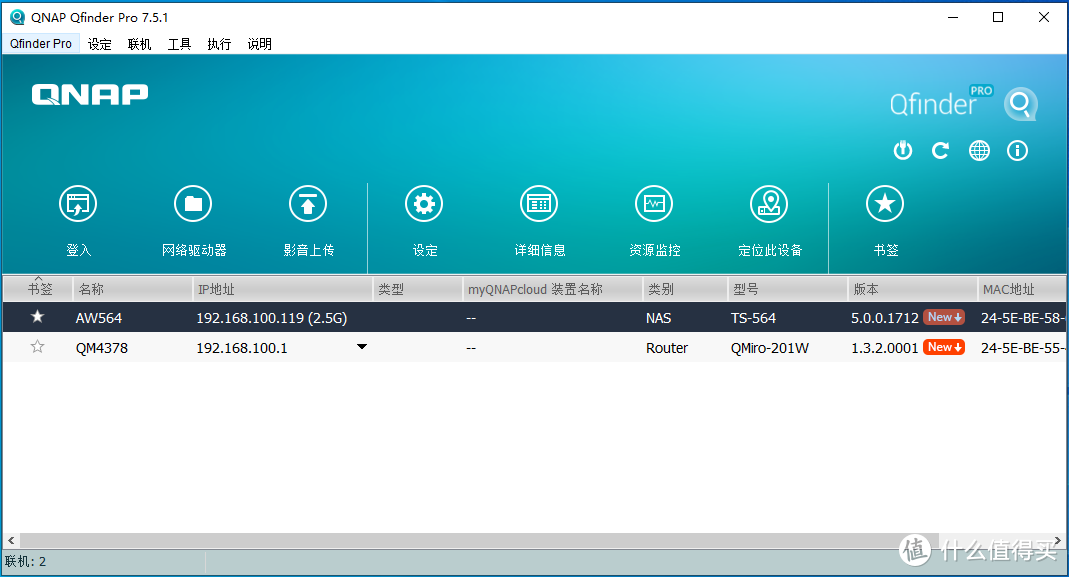Image resolution: width=1069 pixels, height=577 pixels.
Task: Click New firmware badge for AW564
Action: pos(944,317)
